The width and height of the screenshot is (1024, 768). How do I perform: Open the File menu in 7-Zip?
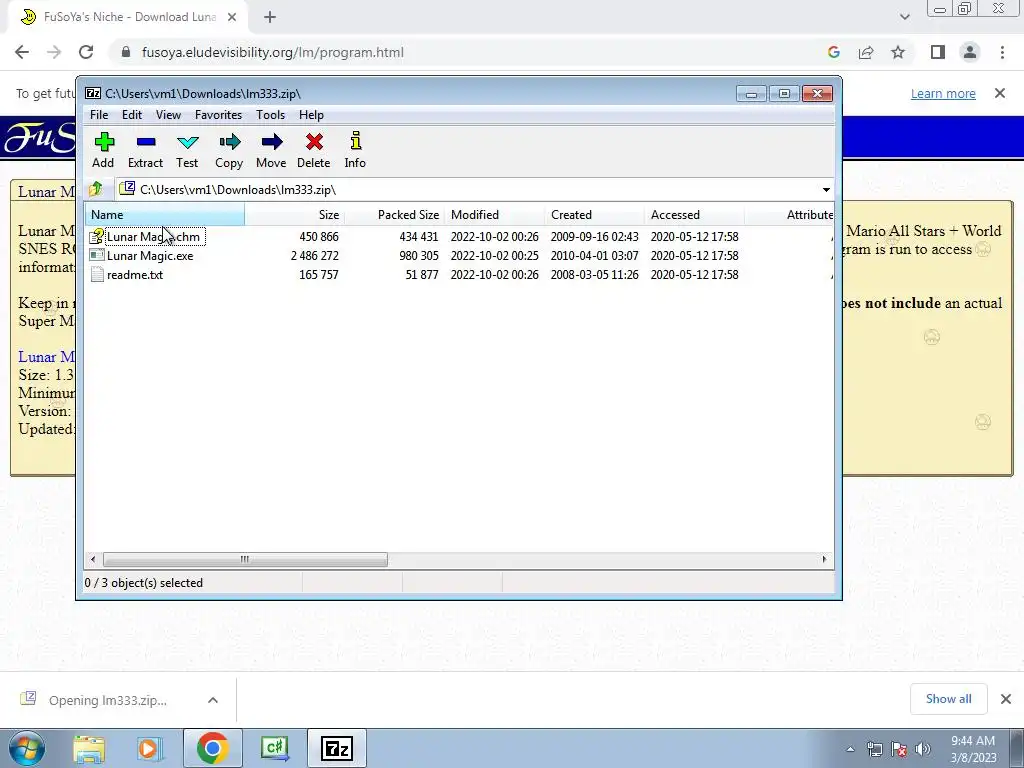[99, 115]
